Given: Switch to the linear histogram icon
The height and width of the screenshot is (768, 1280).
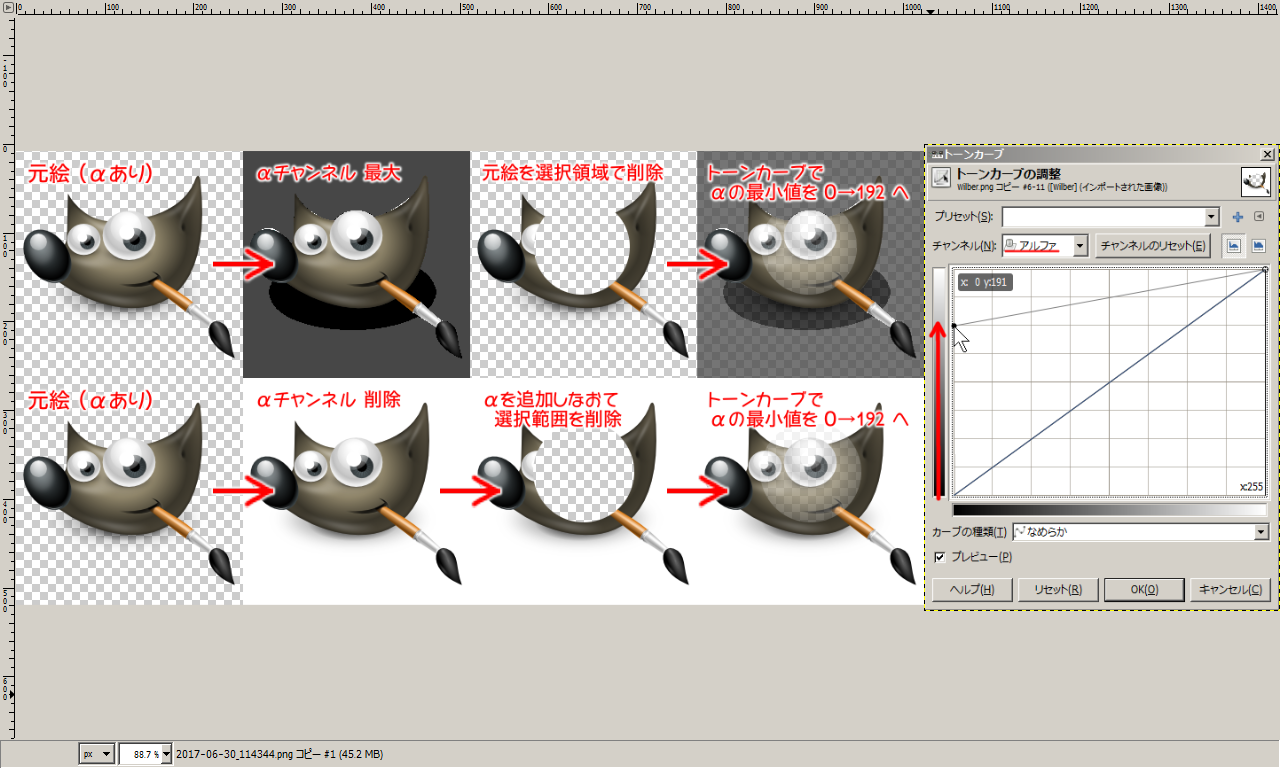Looking at the screenshot, I should click(x=1236, y=245).
